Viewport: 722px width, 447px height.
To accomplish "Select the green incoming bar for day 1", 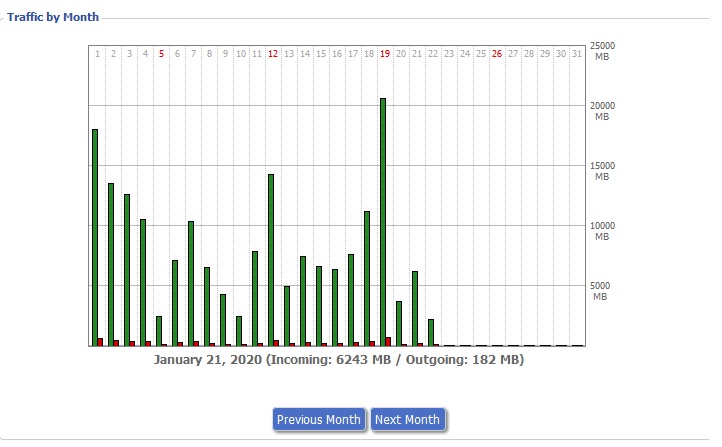I will pyautogui.click(x=95, y=238).
